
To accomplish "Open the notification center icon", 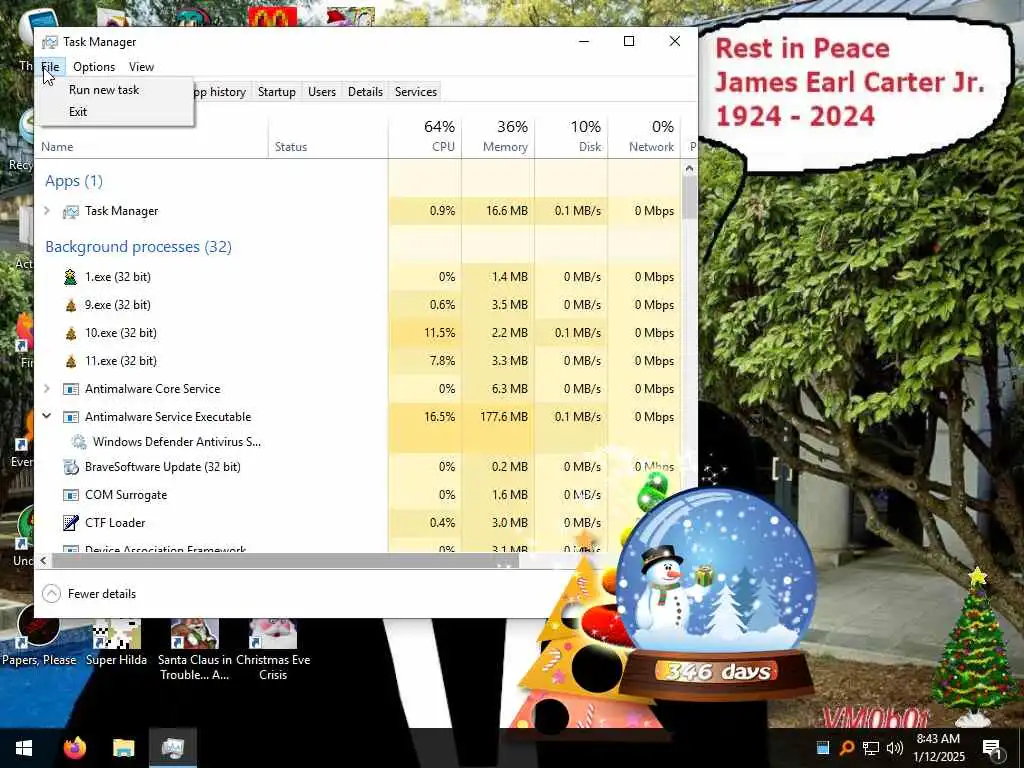I will [x=992, y=748].
